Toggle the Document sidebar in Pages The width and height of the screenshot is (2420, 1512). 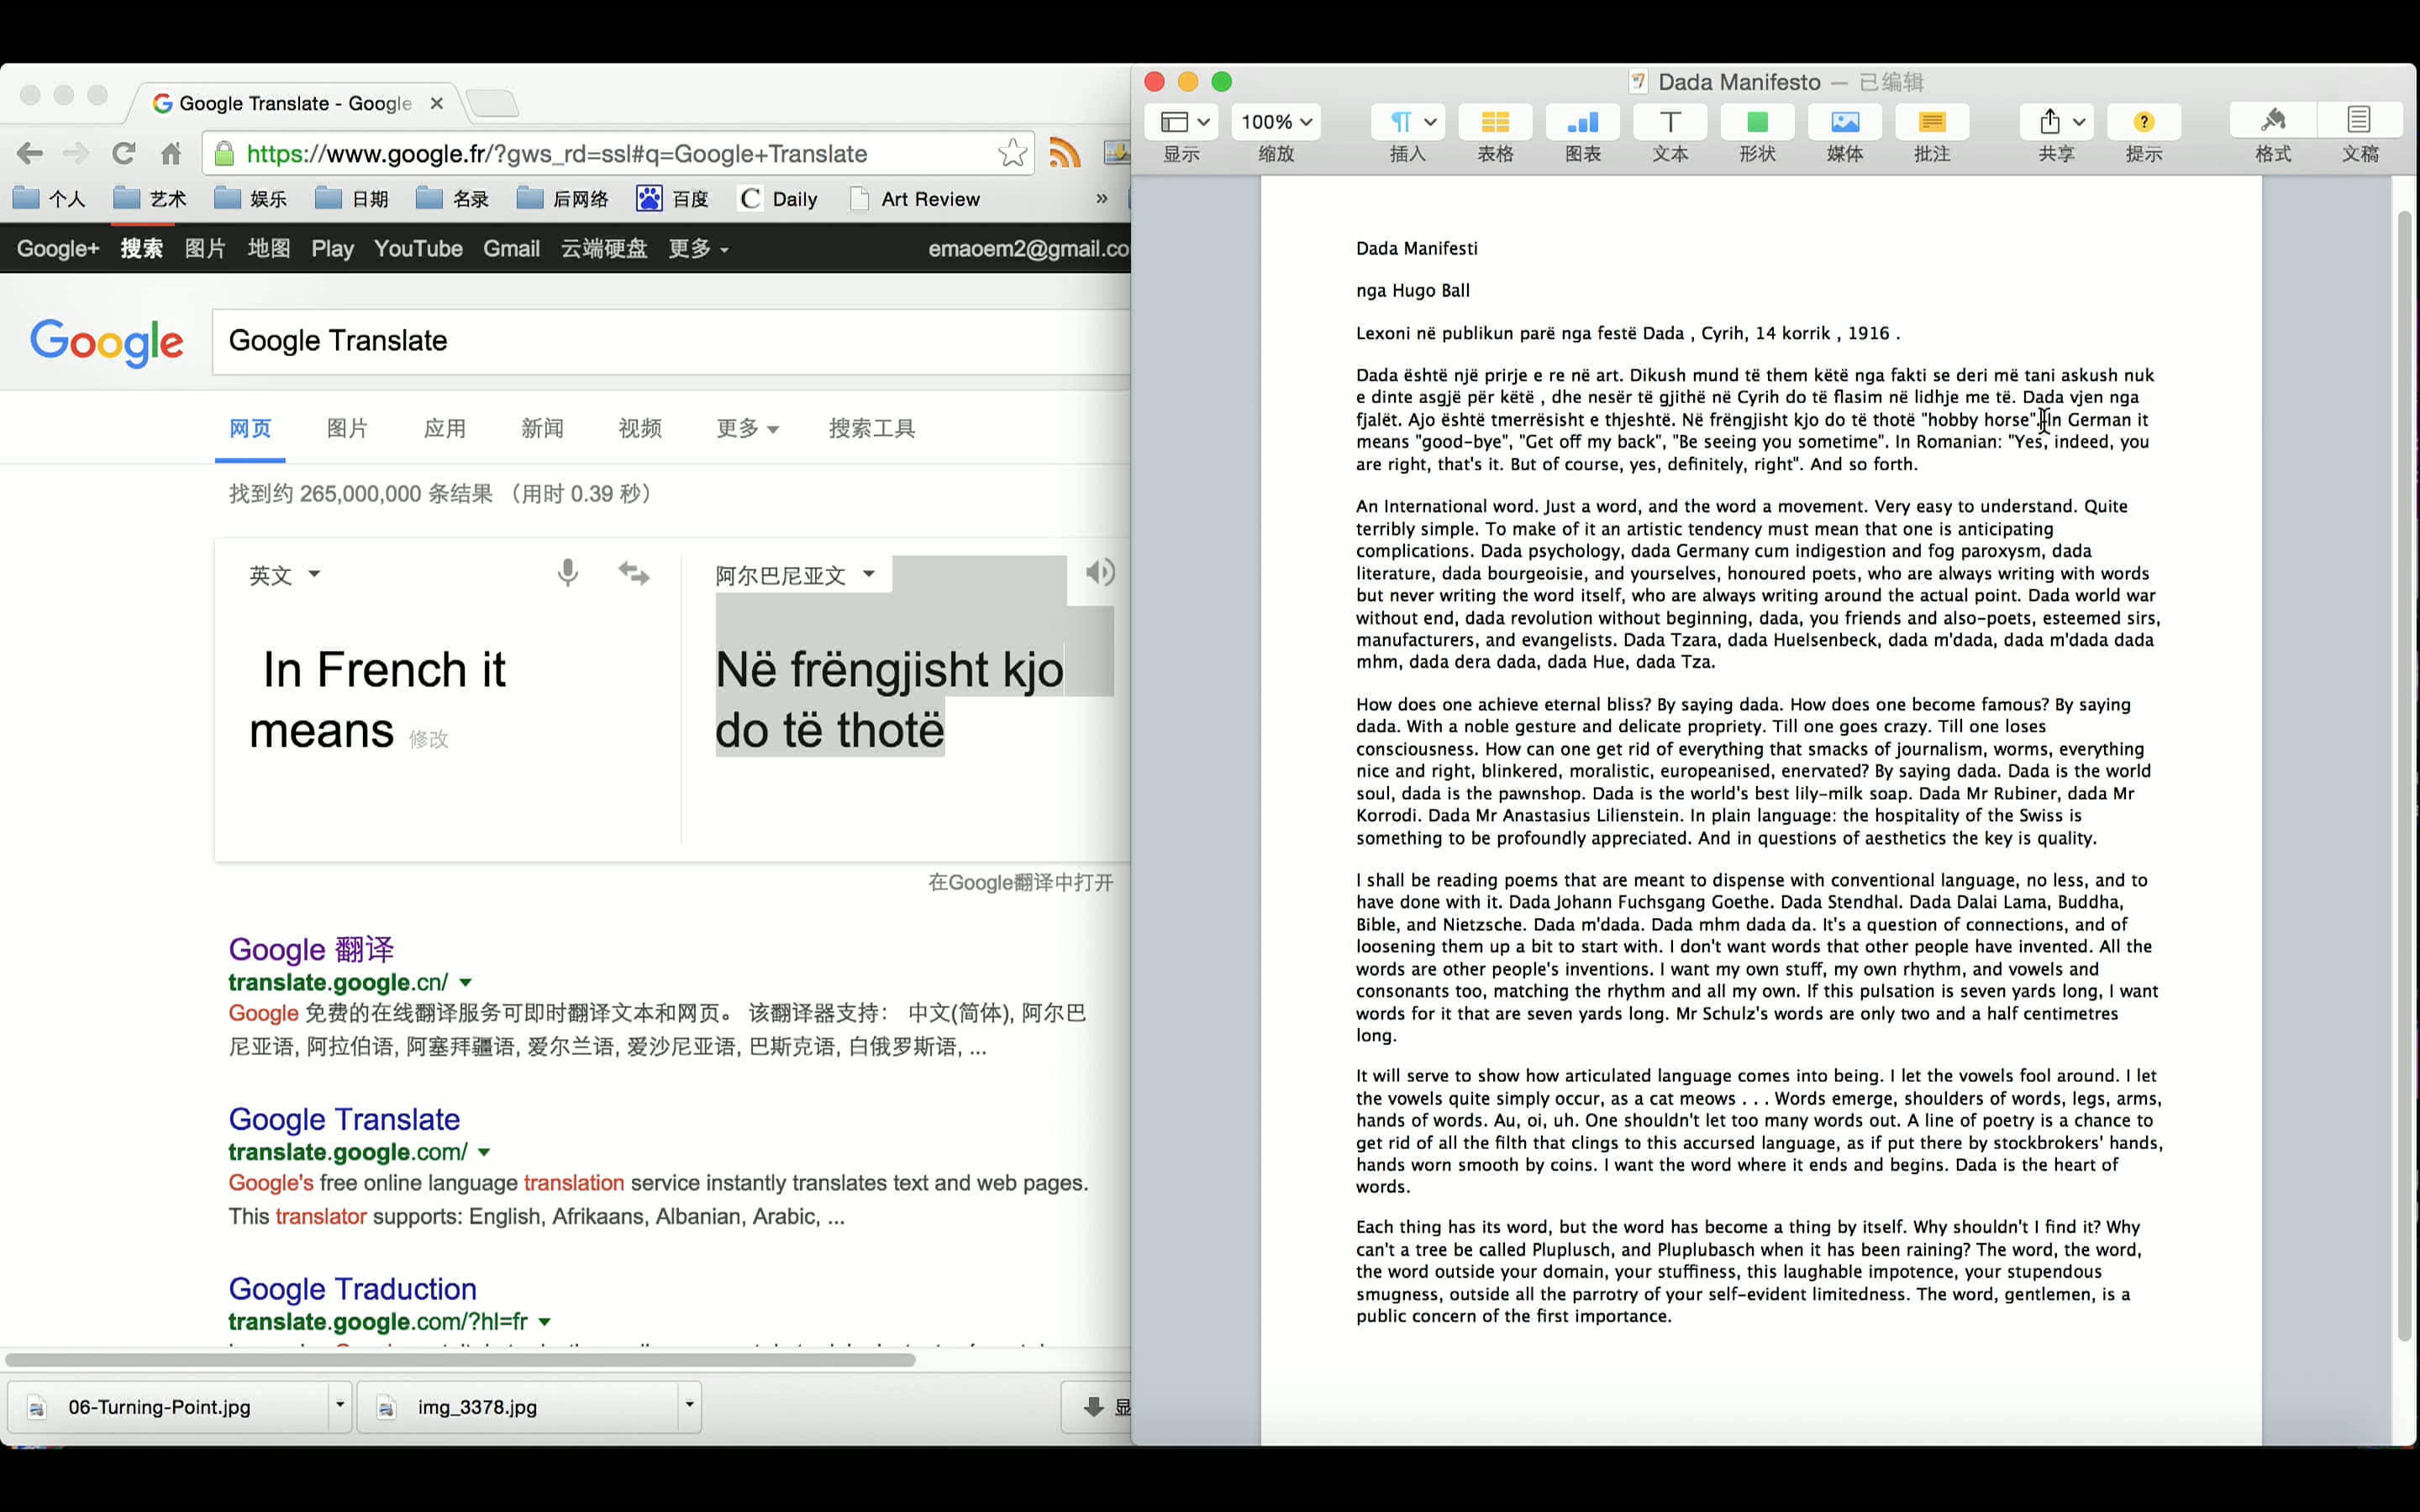pyautogui.click(x=2359, y=122)
